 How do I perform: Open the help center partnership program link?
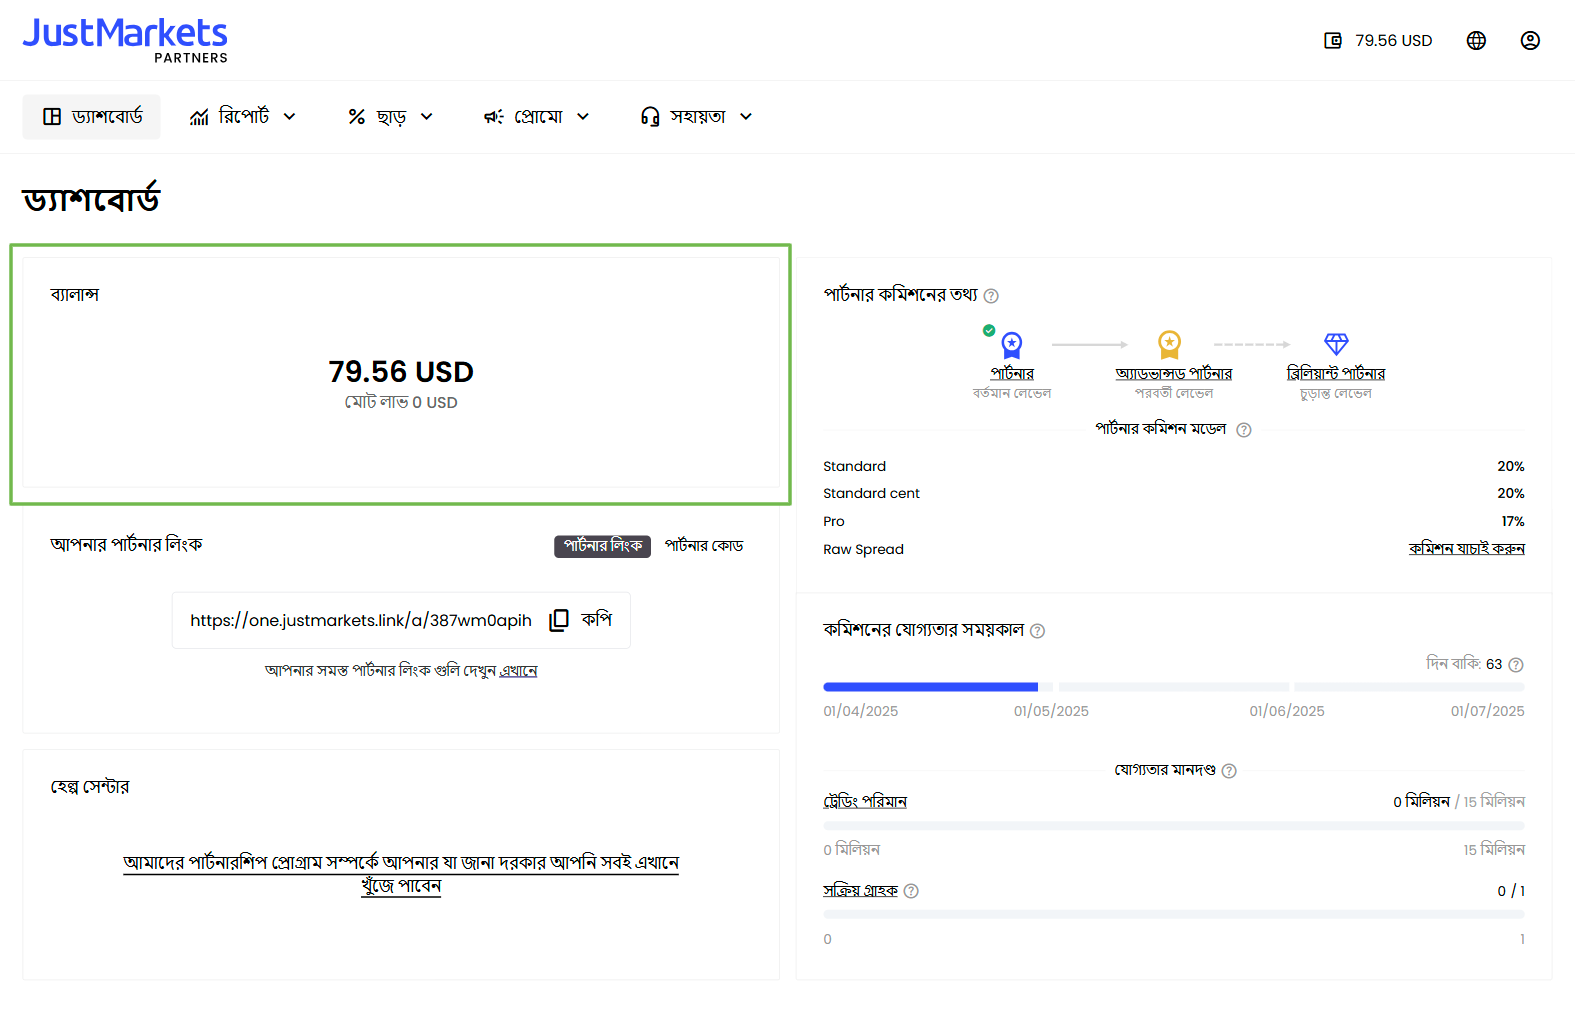[x=401, y=874]
